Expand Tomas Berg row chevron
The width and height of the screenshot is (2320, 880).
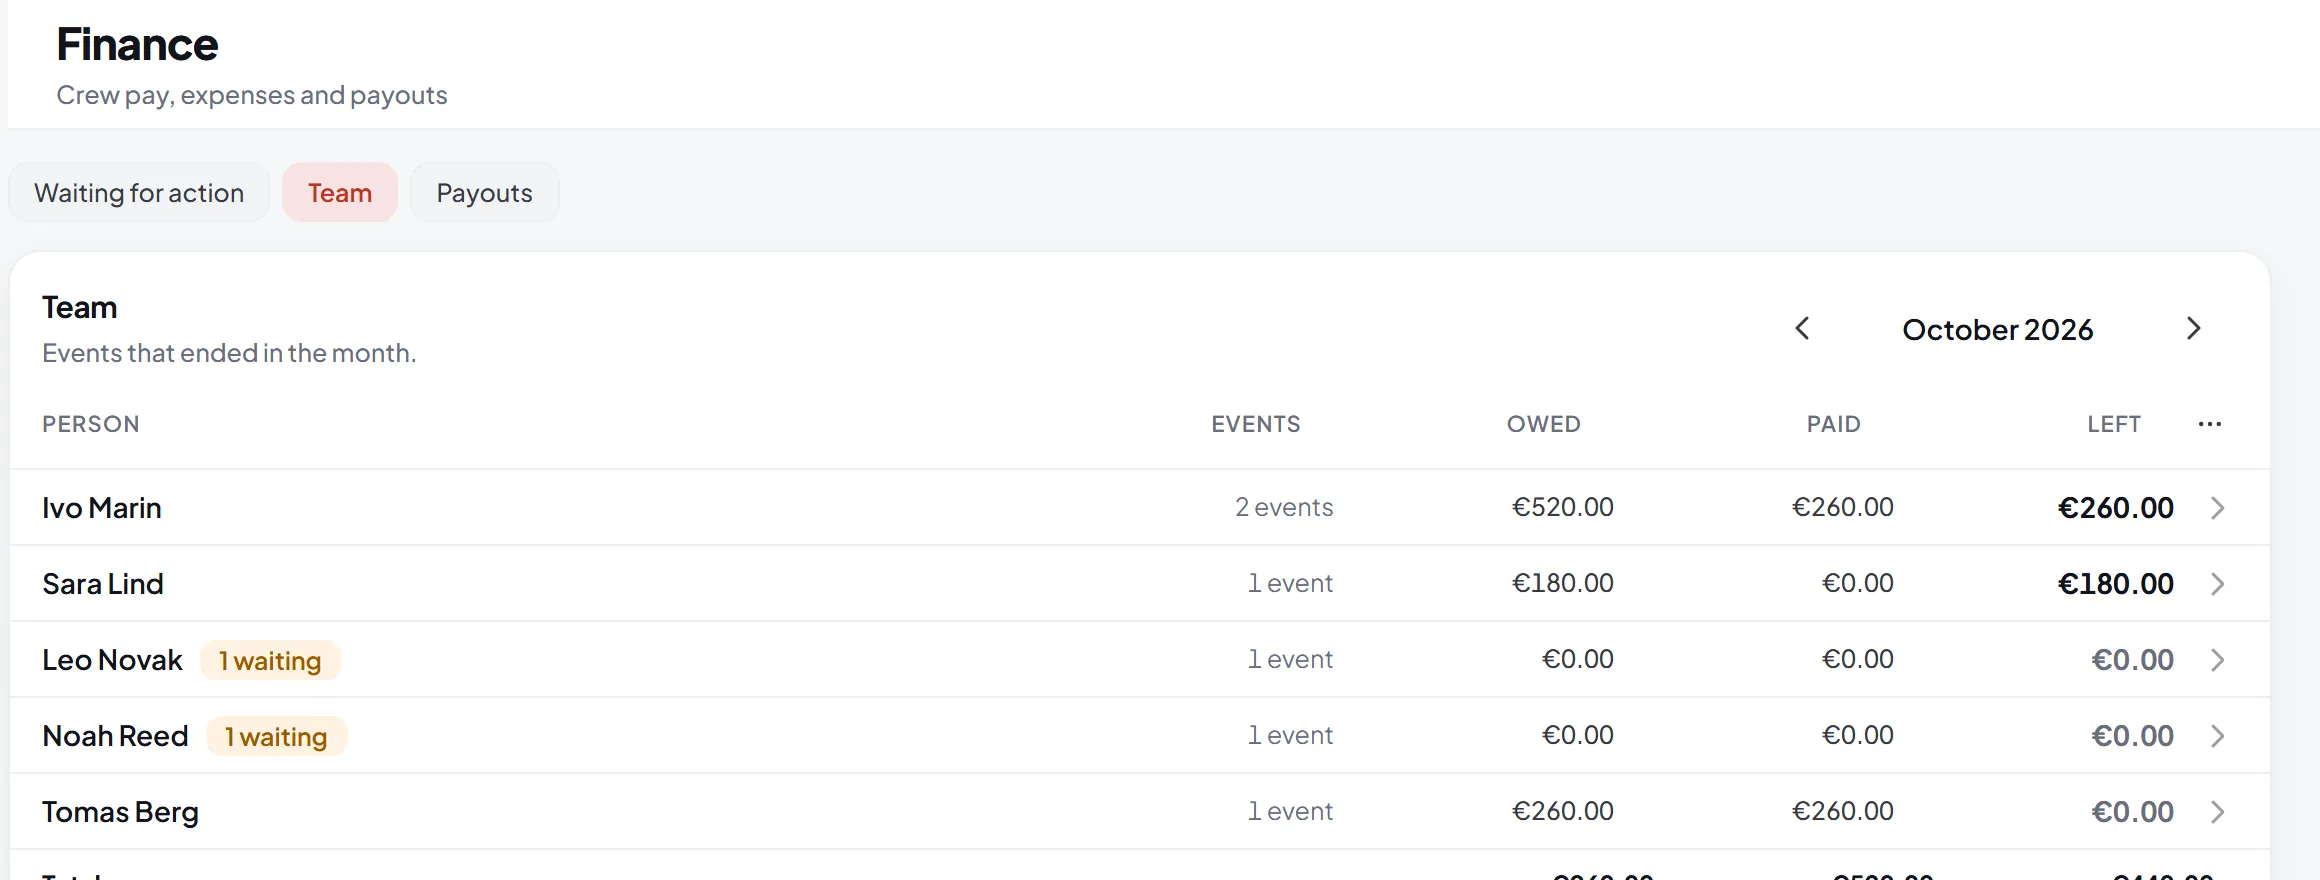(x=2217, y=812)
